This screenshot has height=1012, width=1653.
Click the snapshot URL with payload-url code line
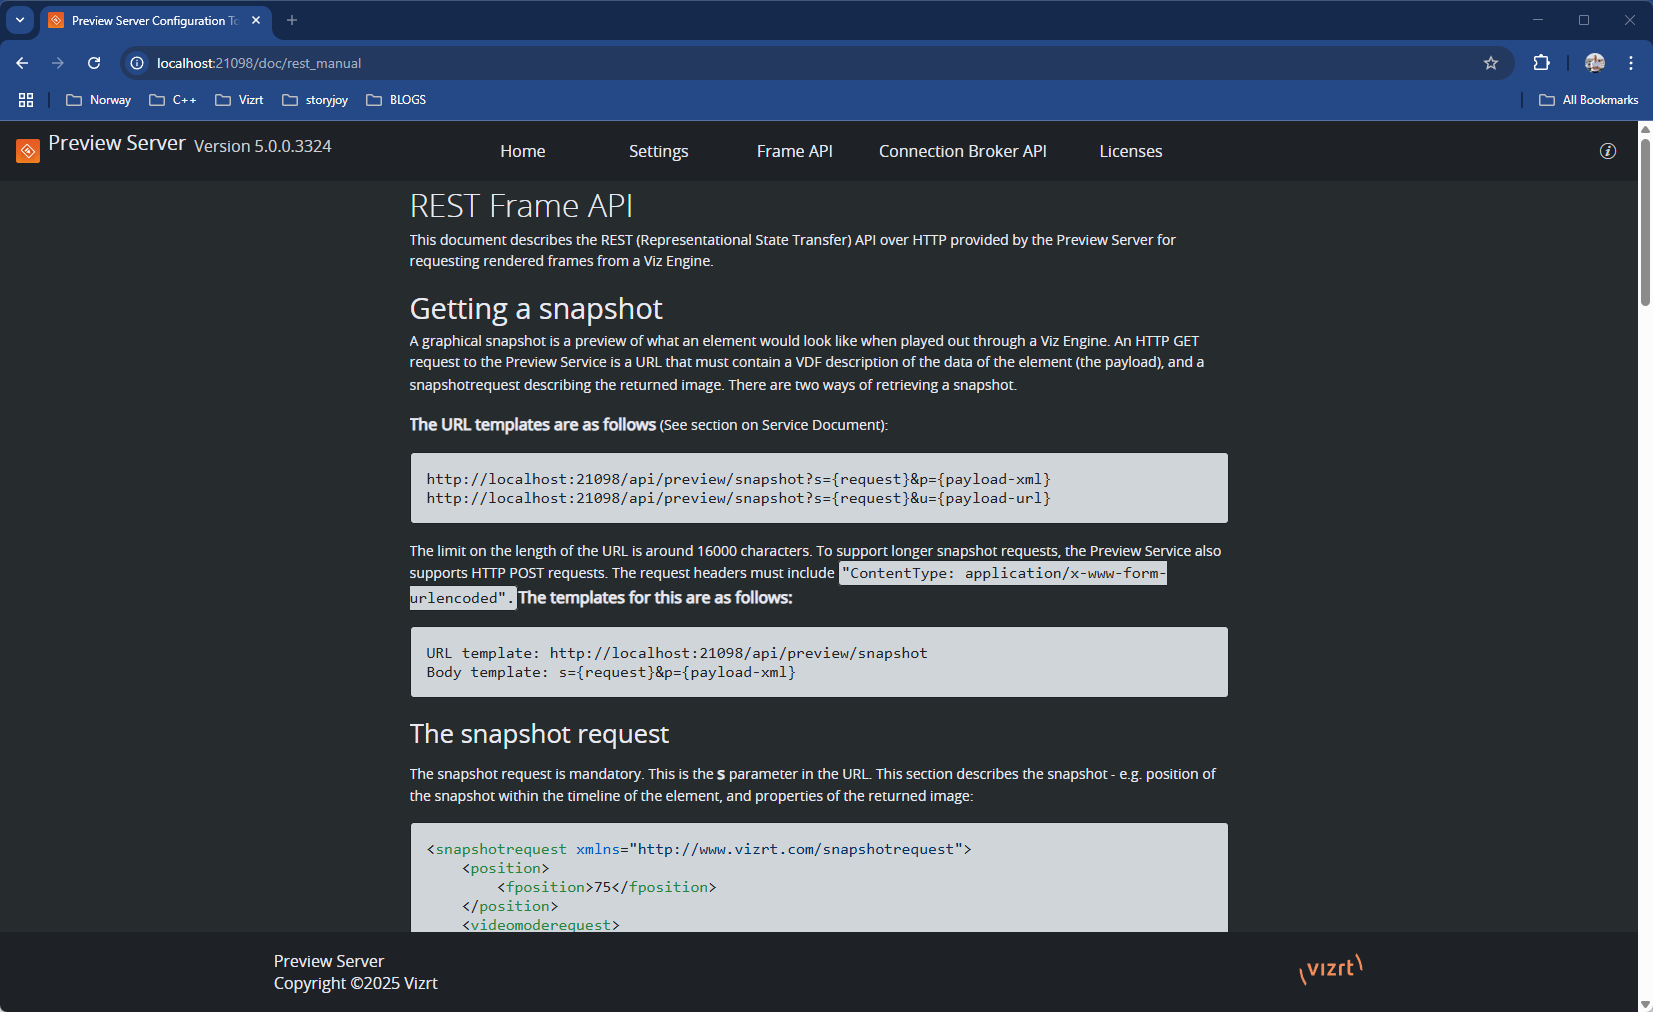point(738,498)
